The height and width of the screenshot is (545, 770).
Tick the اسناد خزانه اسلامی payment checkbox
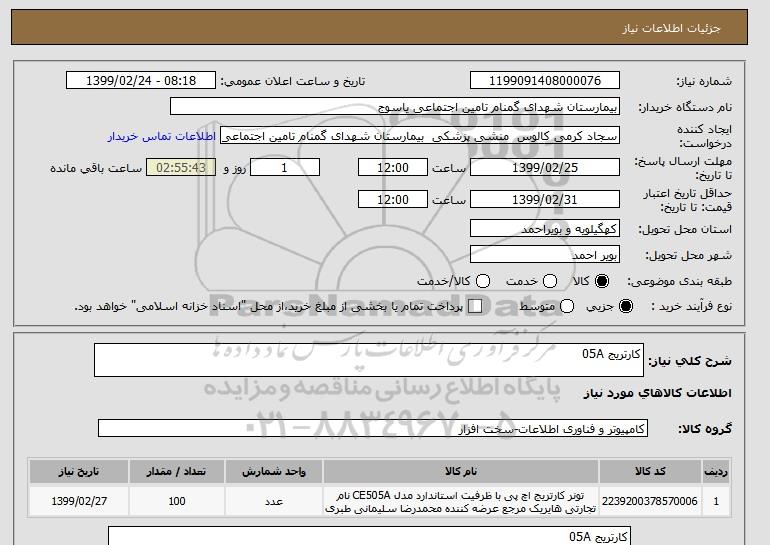point(475,307)
